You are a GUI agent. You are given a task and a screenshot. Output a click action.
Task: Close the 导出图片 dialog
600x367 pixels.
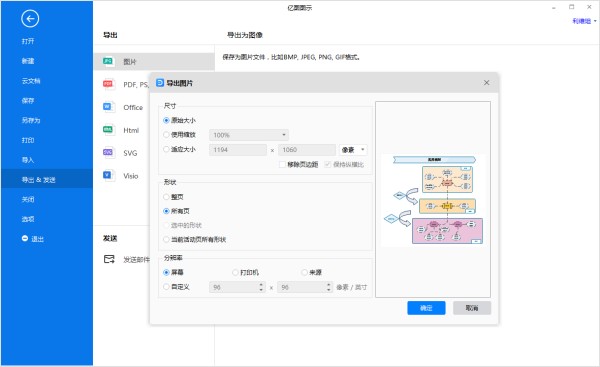pos(486,83)
